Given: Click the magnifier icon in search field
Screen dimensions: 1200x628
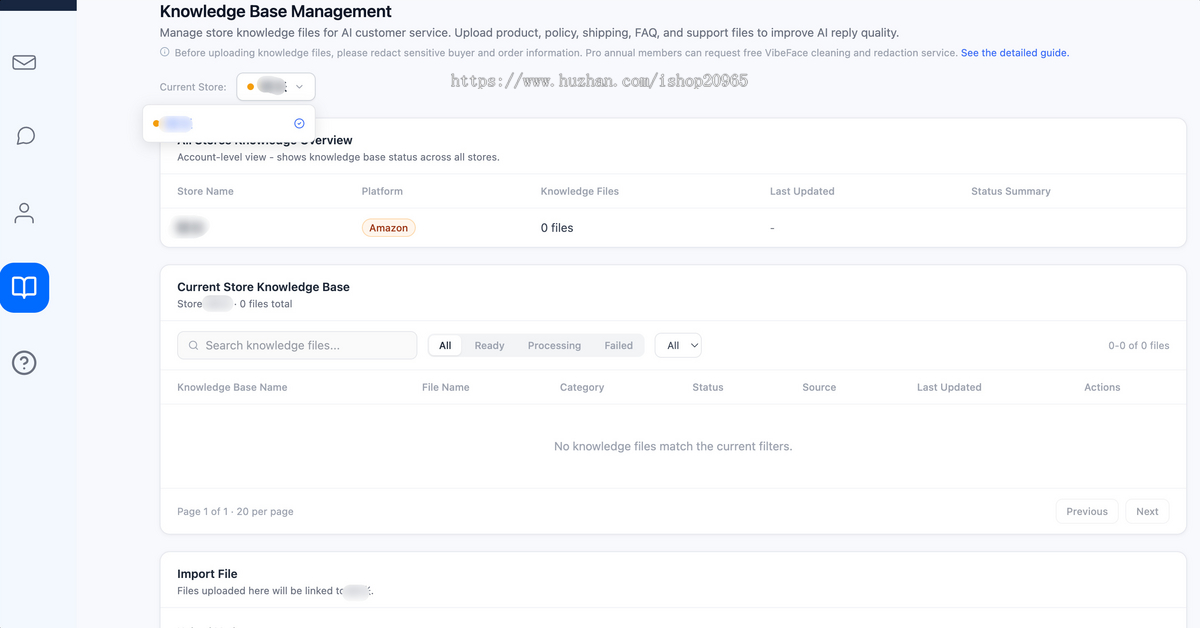Looking at the screenshot, I should [194, 346].
